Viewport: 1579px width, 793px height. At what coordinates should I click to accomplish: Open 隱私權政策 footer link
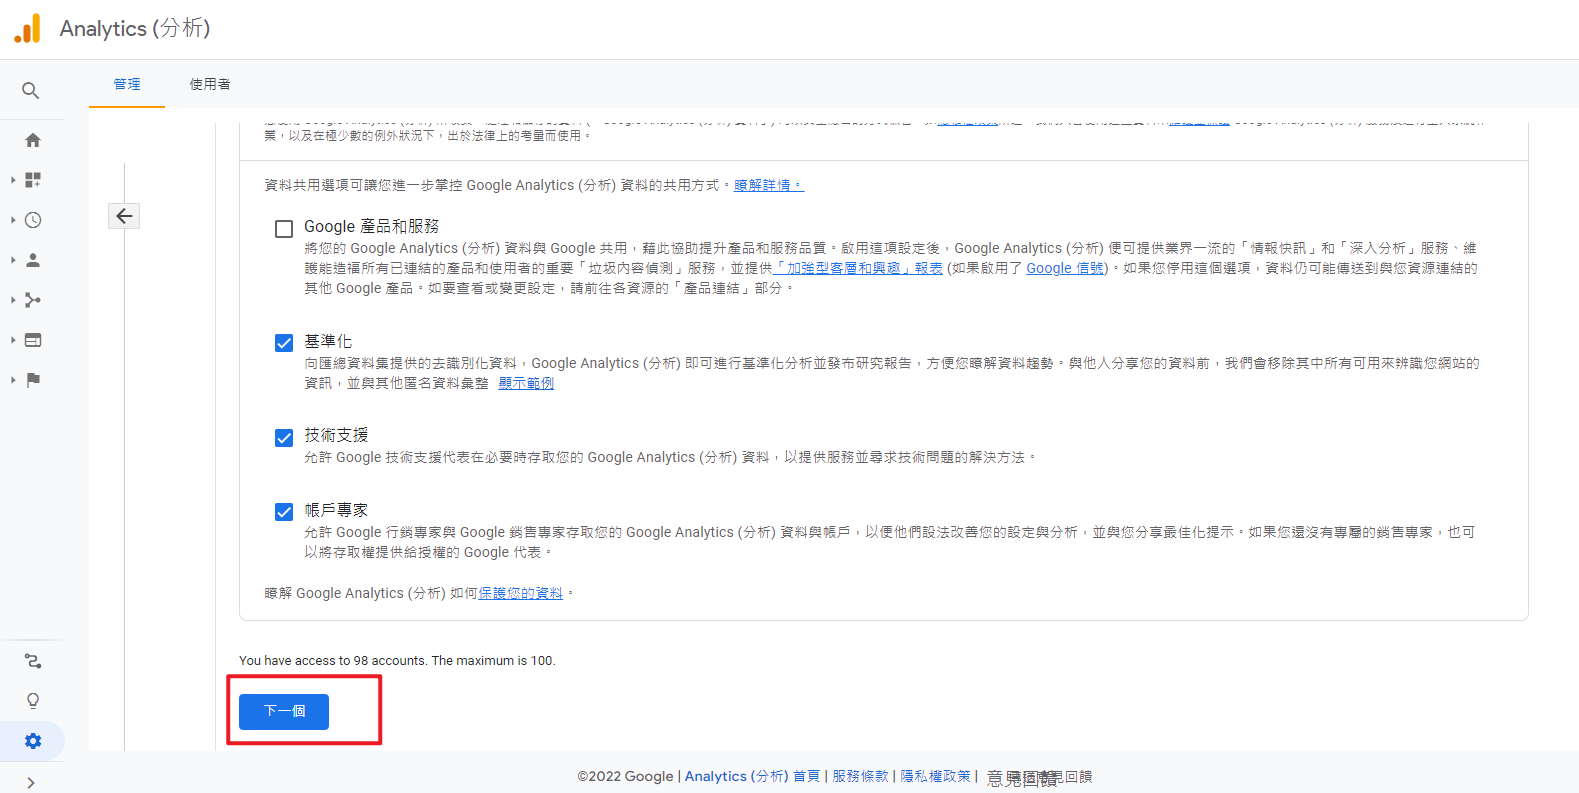[936, 776]
